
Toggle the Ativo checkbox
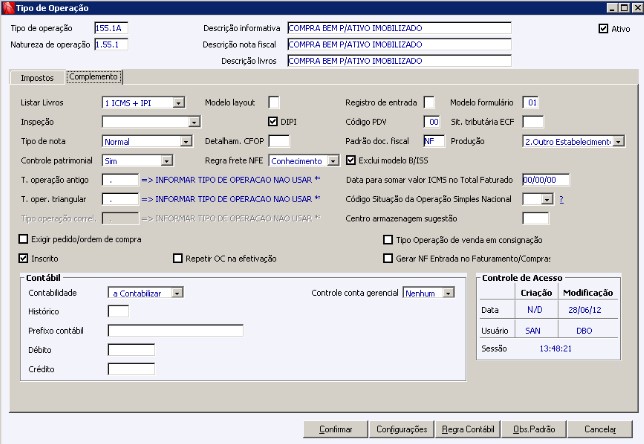(603, 29)
